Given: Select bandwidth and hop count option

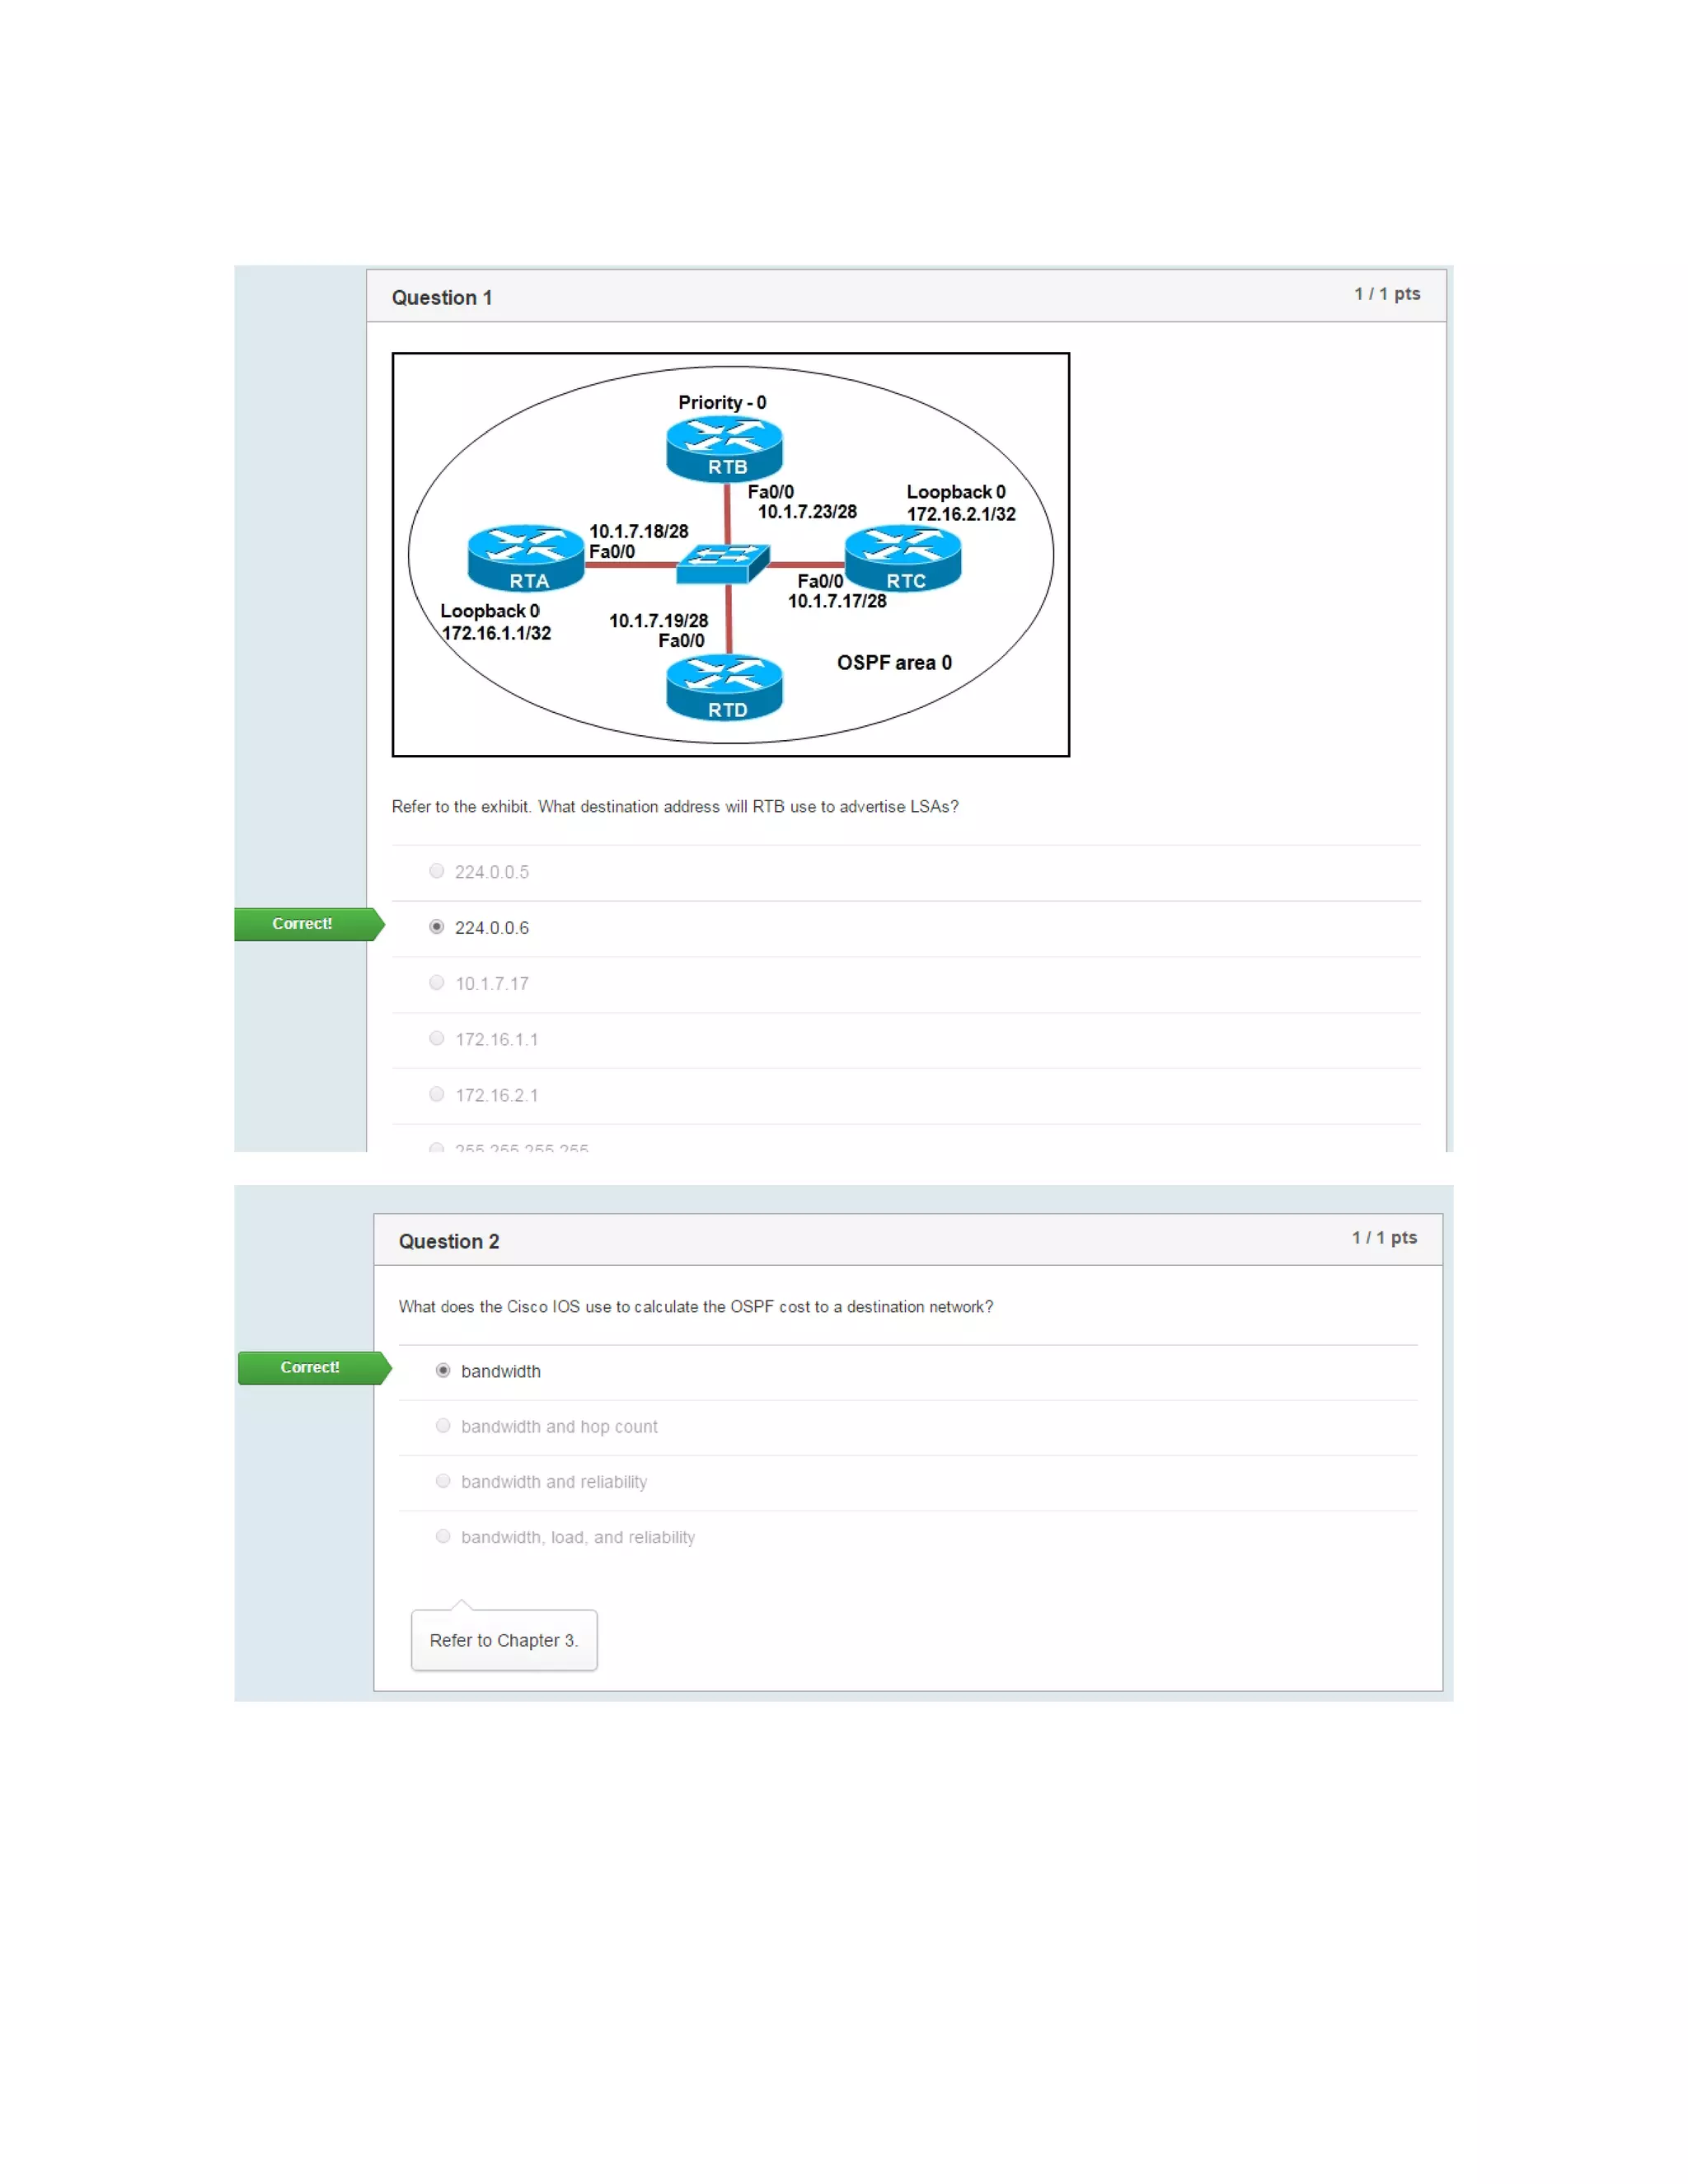Looking at the screenshot, I should 443,1426.
